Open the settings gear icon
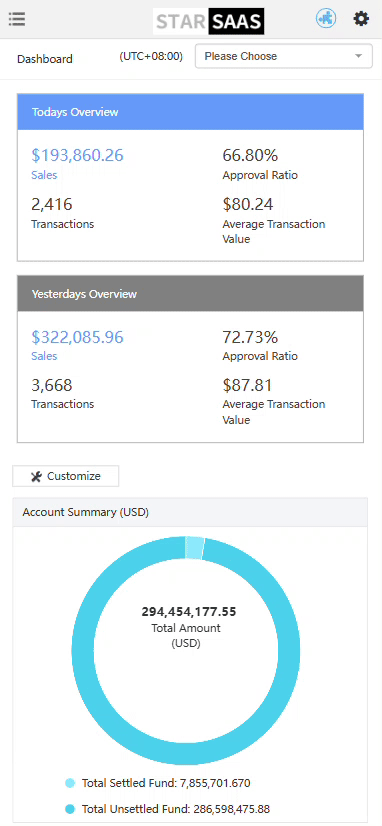This screenshot has height=826, width=382. coord(361,19)
